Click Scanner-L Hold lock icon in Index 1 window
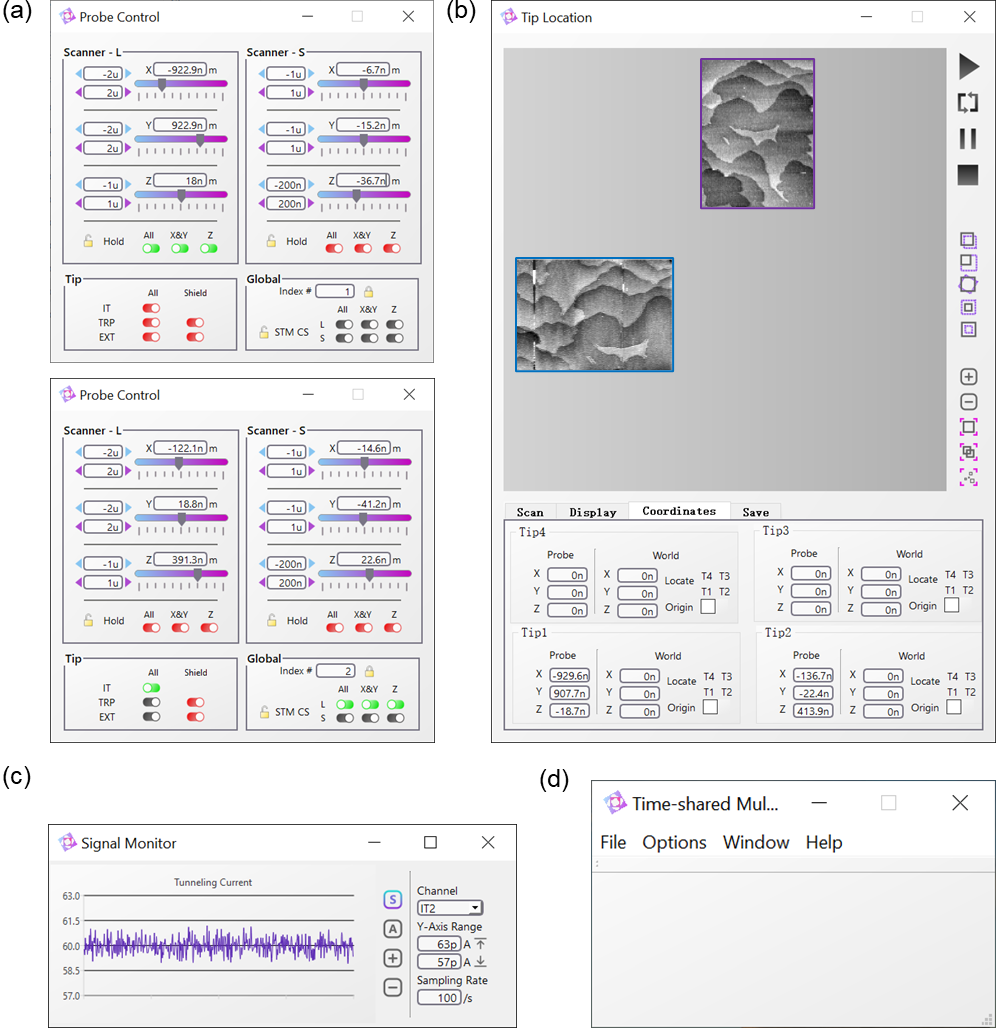Screen dimensions: 1000x1028 (x=89, y=241)
